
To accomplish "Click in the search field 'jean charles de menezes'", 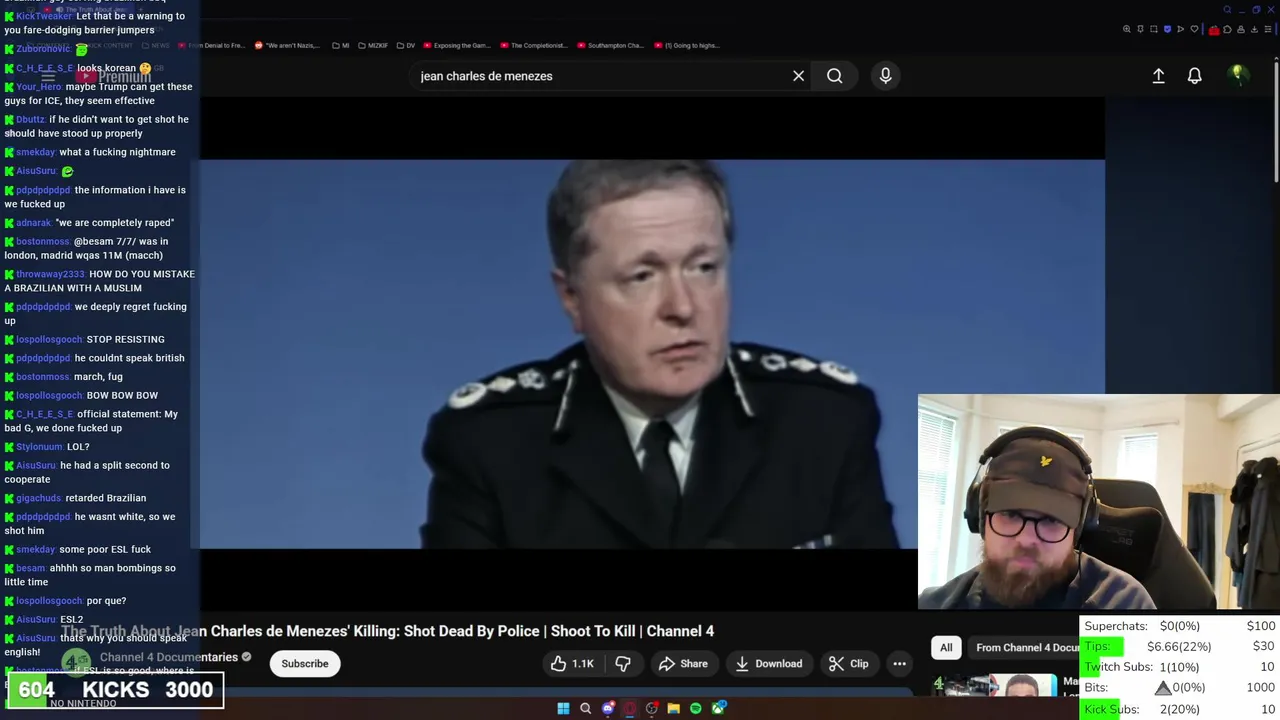I will (x=600, y=76).
